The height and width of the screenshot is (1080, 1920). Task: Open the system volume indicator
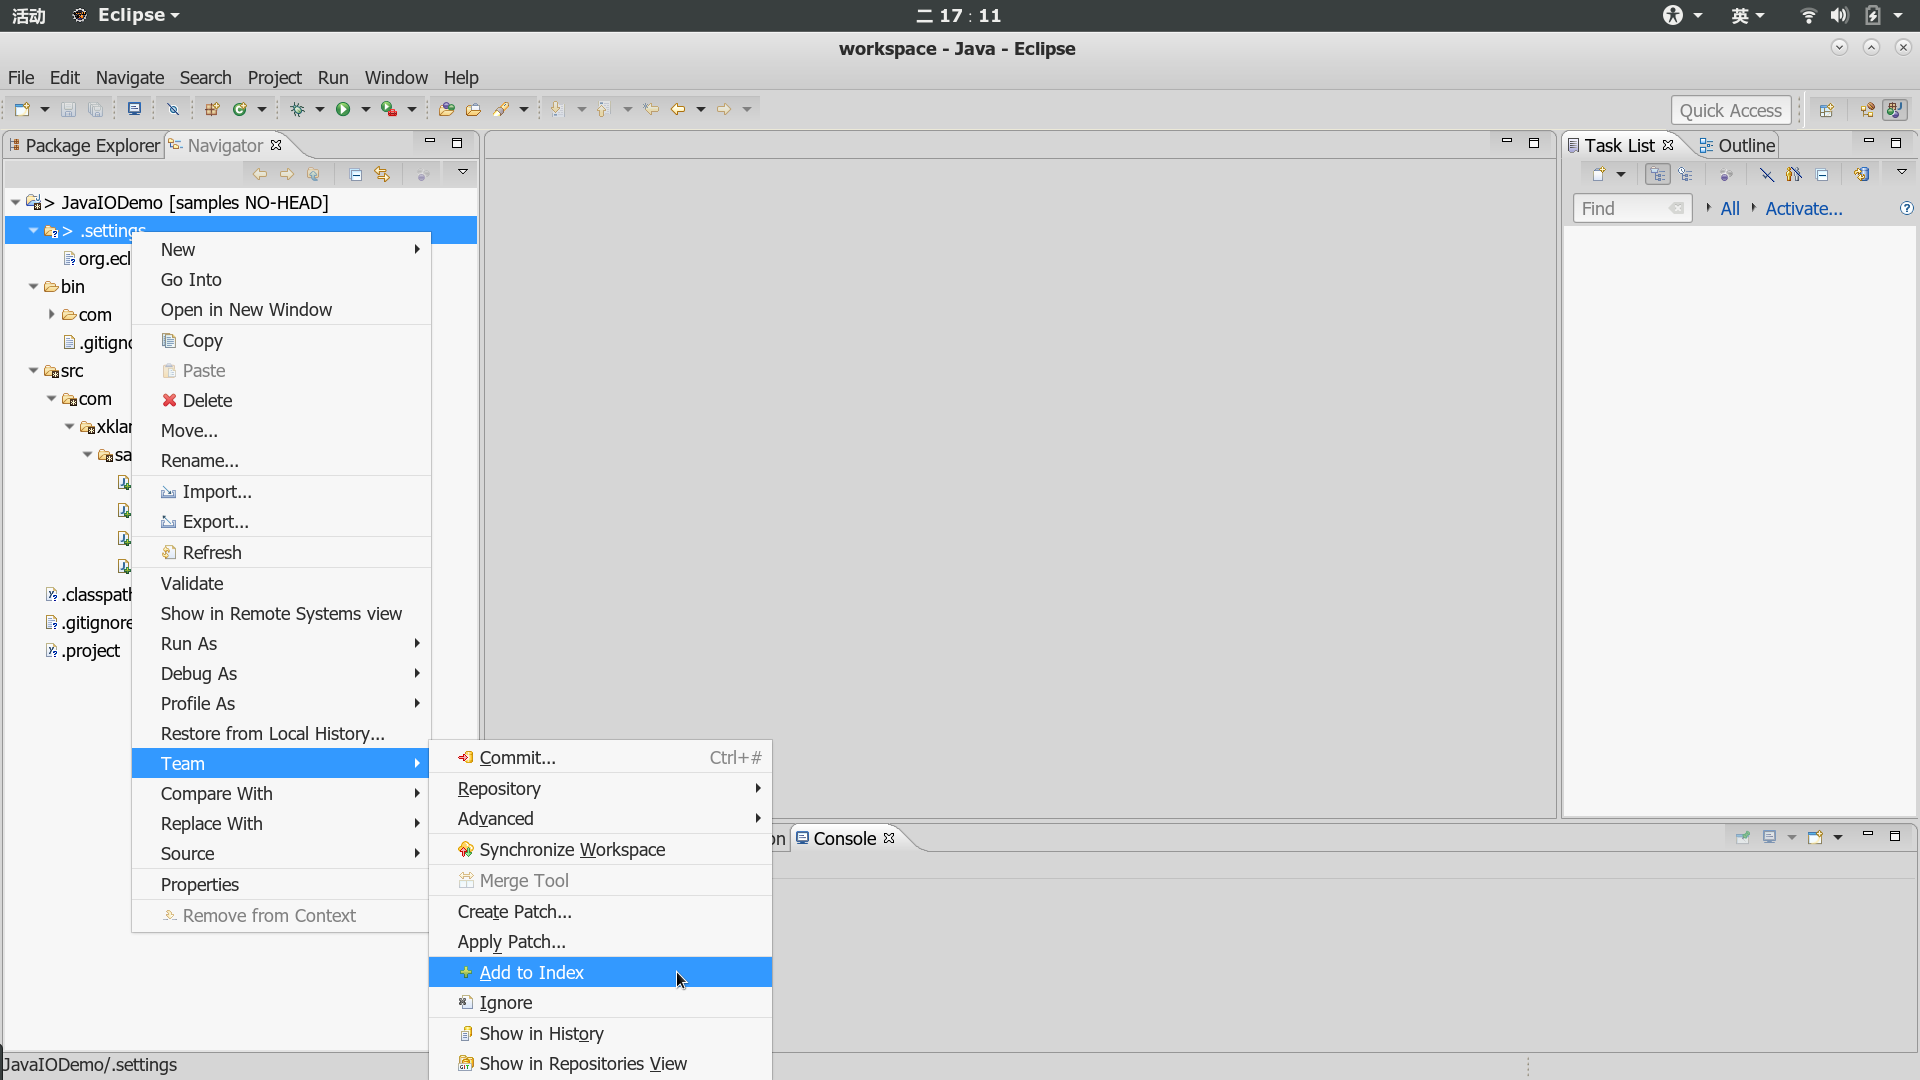(x=1839, y=15)
